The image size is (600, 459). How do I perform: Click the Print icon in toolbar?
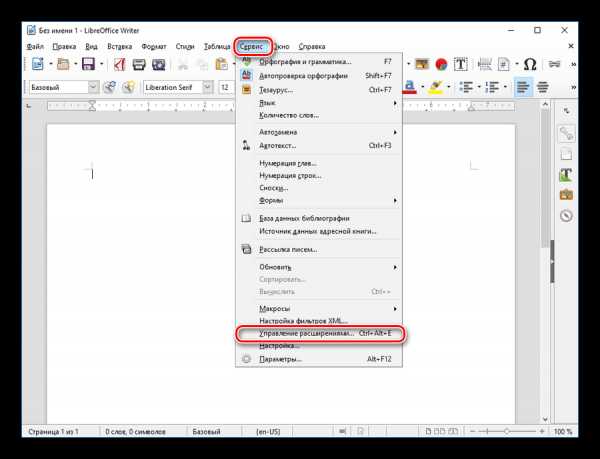coord(139,64)
